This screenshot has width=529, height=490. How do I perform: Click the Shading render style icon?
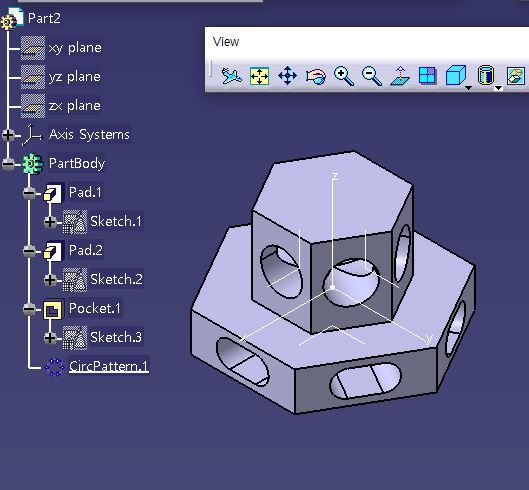(486, 75)
